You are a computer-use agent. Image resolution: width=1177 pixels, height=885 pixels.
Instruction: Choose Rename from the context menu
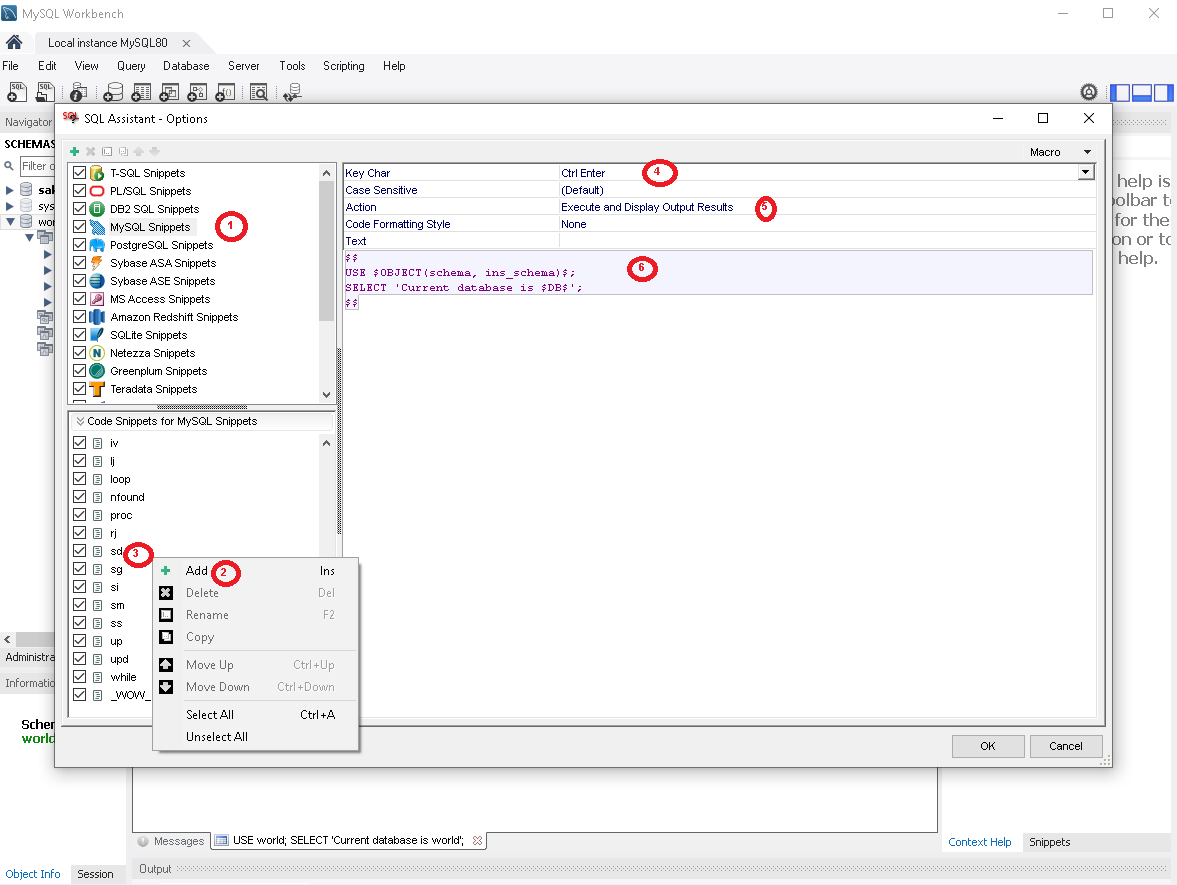pyautogui.click(x=255, y=616)
